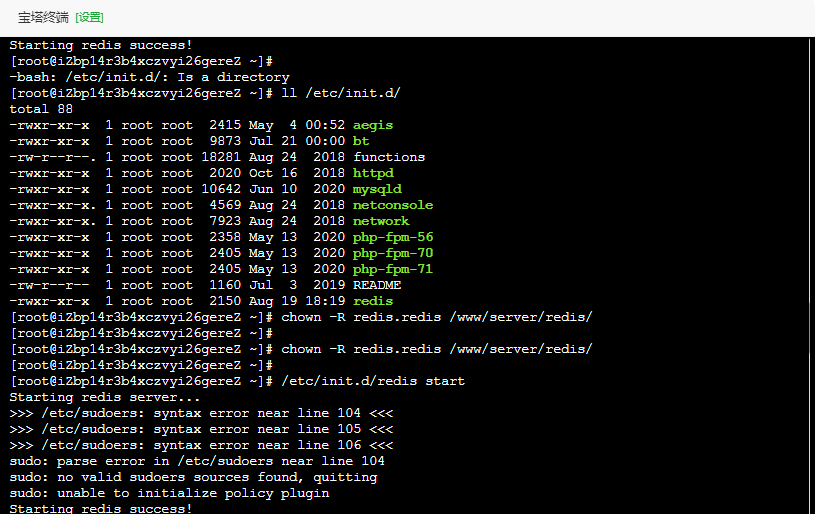
Task: Click the redis file name in listing
Action: 373,301
